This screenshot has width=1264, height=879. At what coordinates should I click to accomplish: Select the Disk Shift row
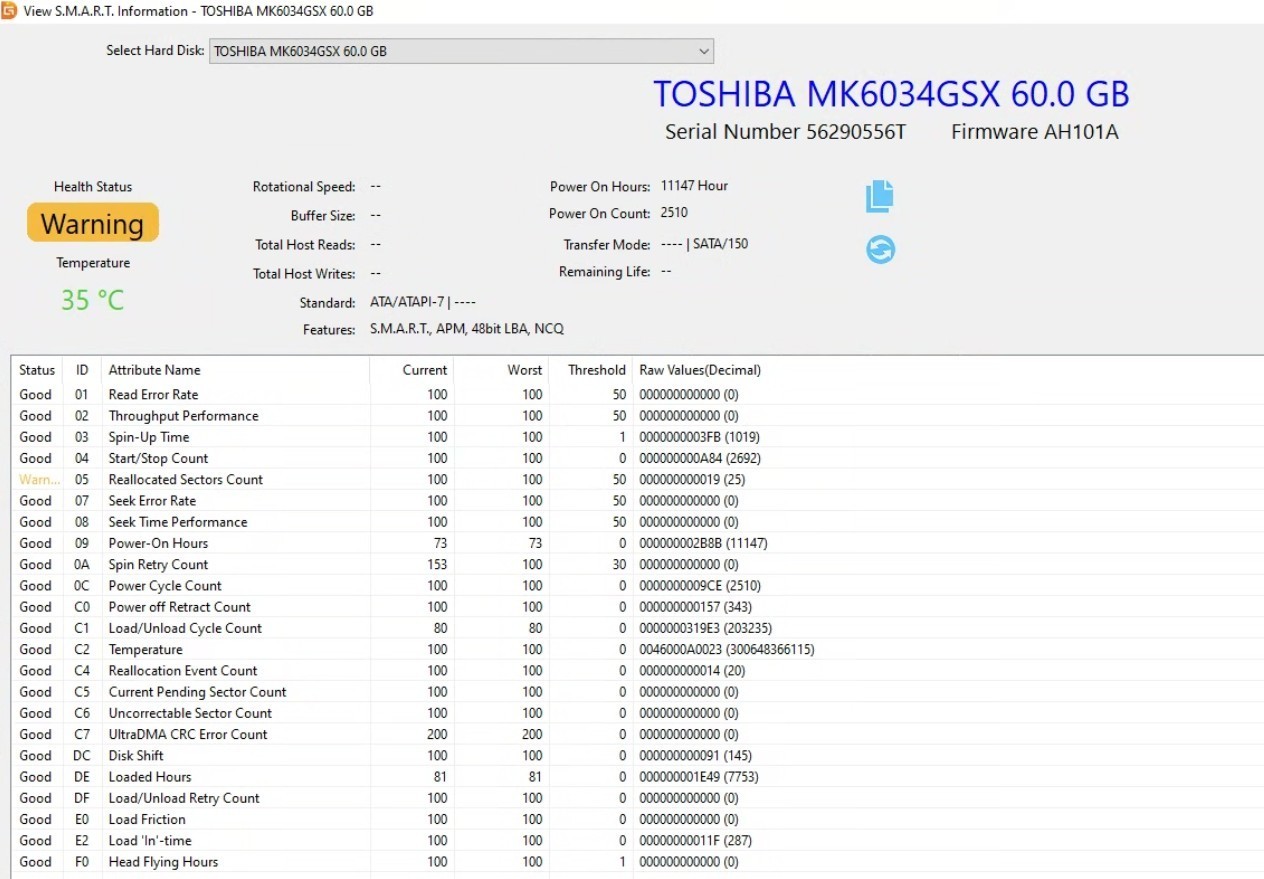coord(638,756)
